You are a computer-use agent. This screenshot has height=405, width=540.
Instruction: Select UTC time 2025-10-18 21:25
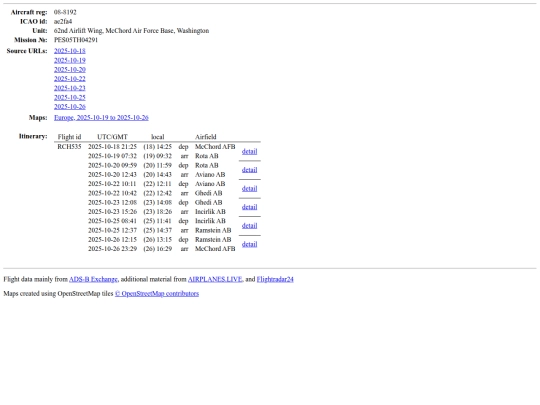click(x=112, y=147)
